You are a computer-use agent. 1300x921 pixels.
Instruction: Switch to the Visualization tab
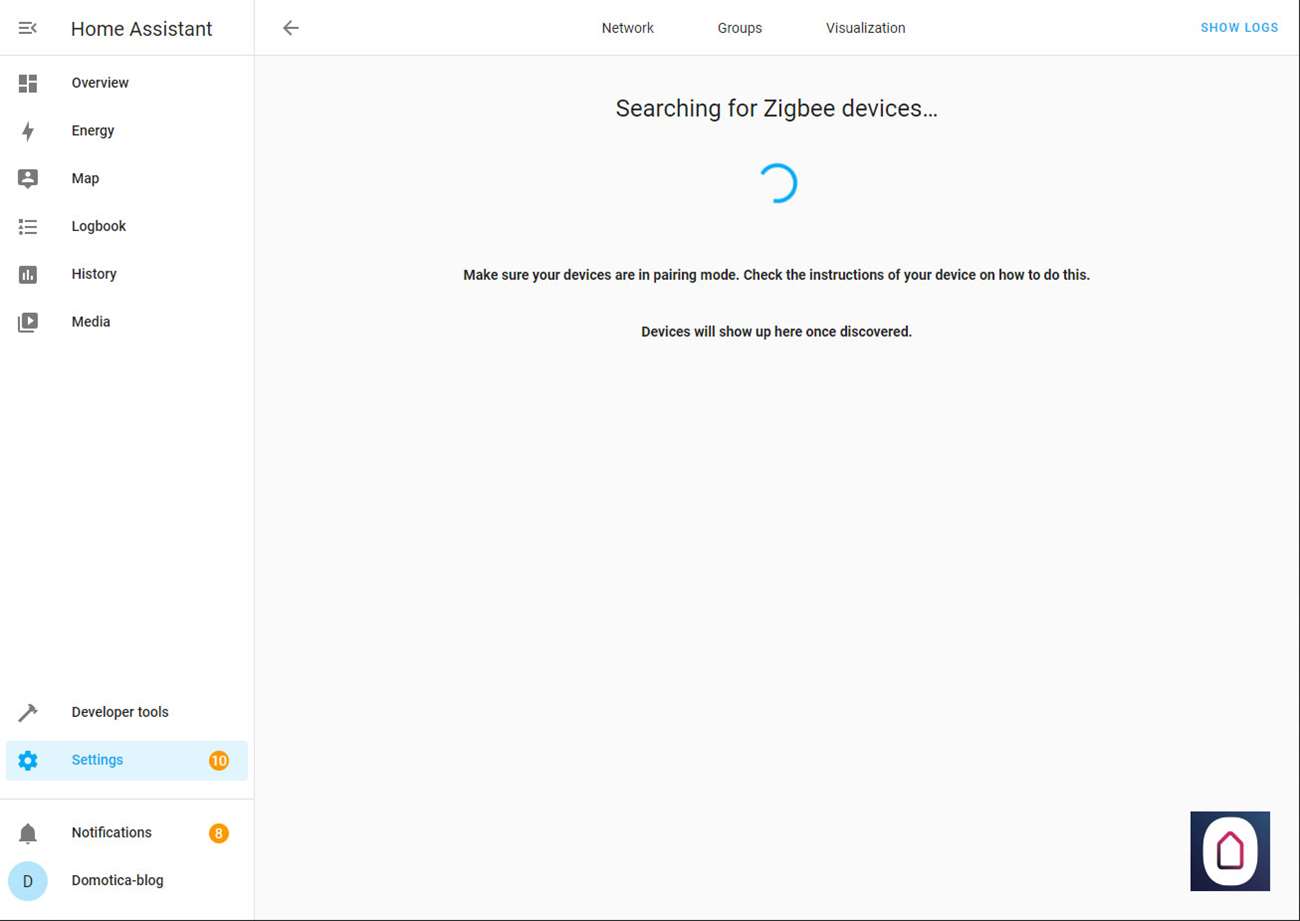click(x=866, y=28)
